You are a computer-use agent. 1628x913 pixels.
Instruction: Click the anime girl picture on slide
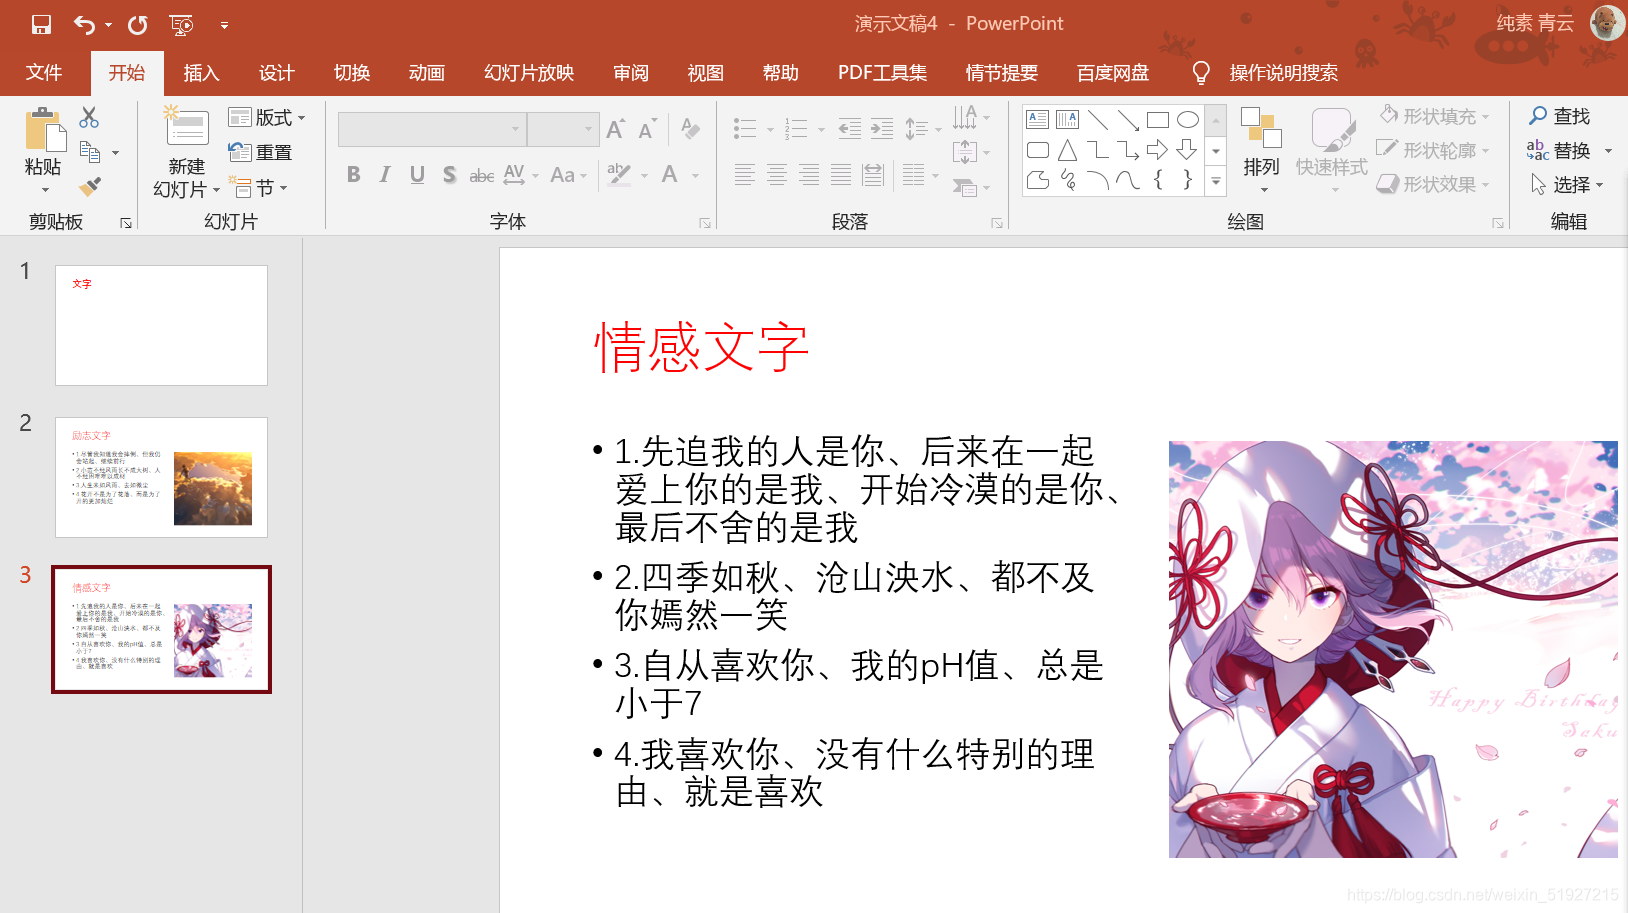pos(1393,649)
